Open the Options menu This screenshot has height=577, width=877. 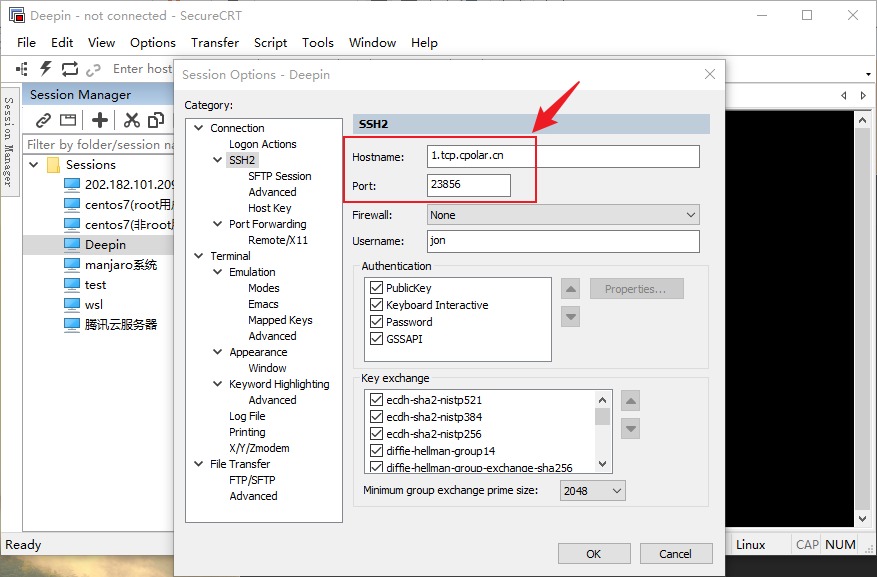pos(153,42)
